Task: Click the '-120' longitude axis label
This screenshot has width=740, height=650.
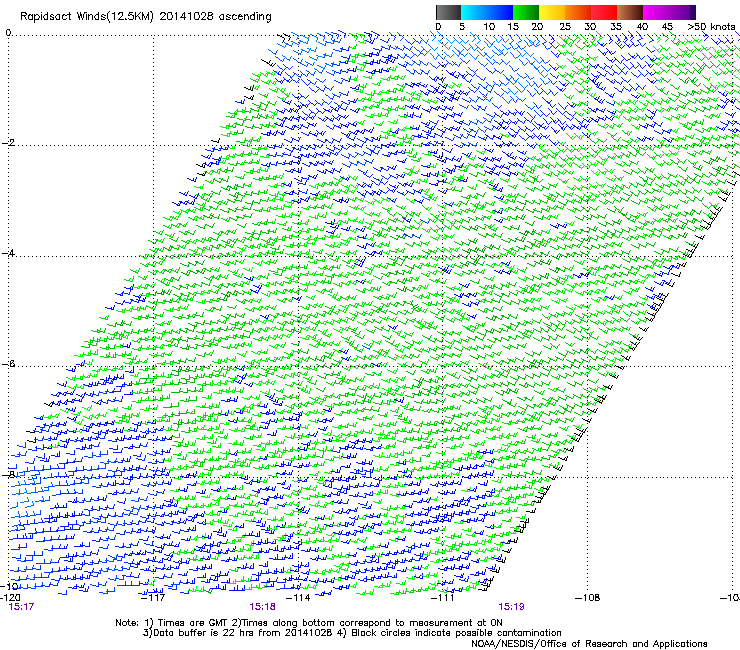Action: [x=10, y=598]
